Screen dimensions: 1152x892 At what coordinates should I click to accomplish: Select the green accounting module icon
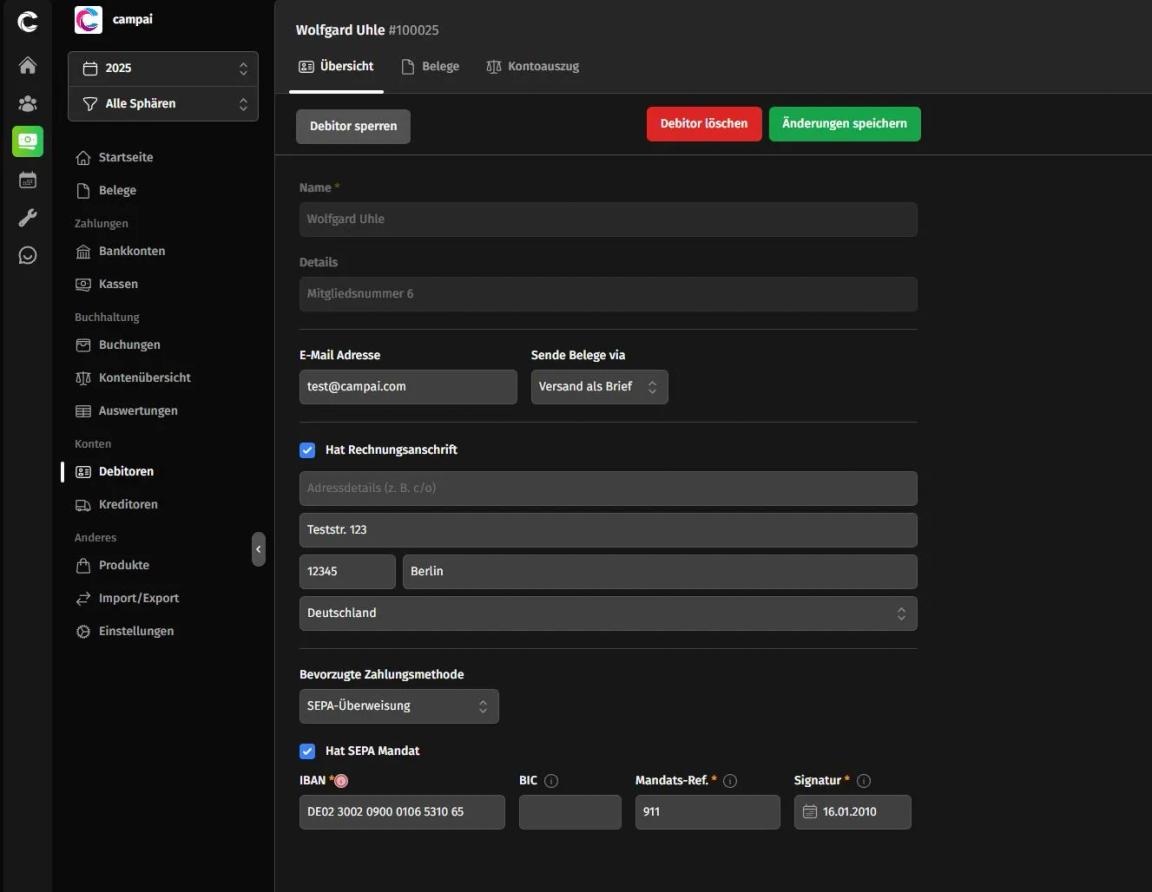click(x=27, y=141)
